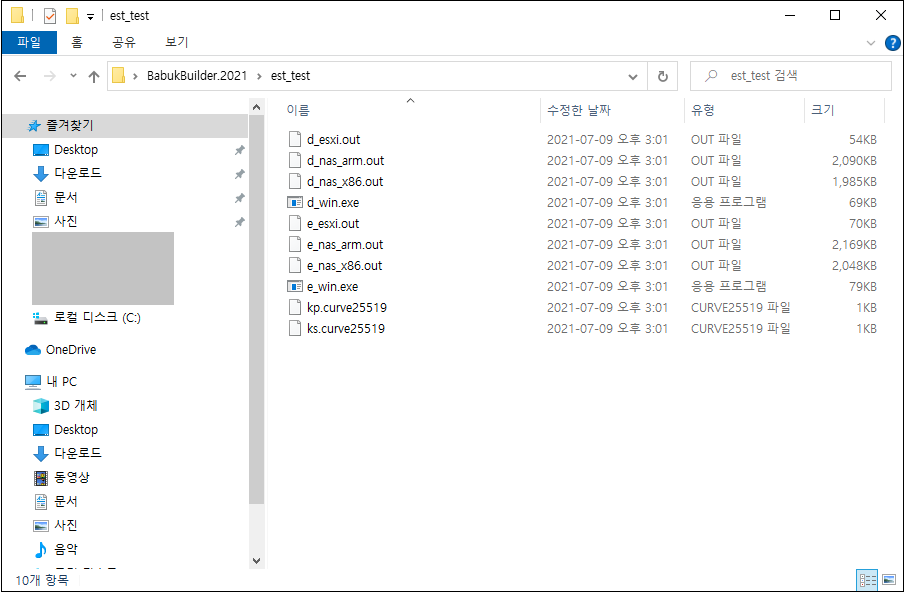
Task: Expand the address bar root chevron before BabukBuilder.2021
Action: tap(135, 76)
